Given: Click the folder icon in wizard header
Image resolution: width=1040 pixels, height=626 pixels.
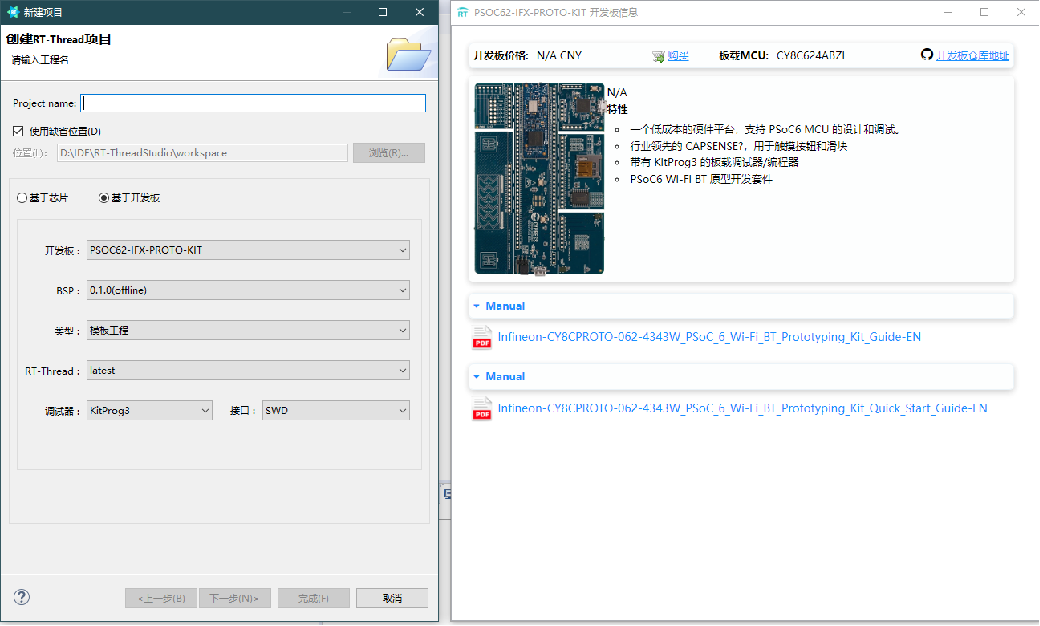Looking at the screenshot, I should coord(408,54).
